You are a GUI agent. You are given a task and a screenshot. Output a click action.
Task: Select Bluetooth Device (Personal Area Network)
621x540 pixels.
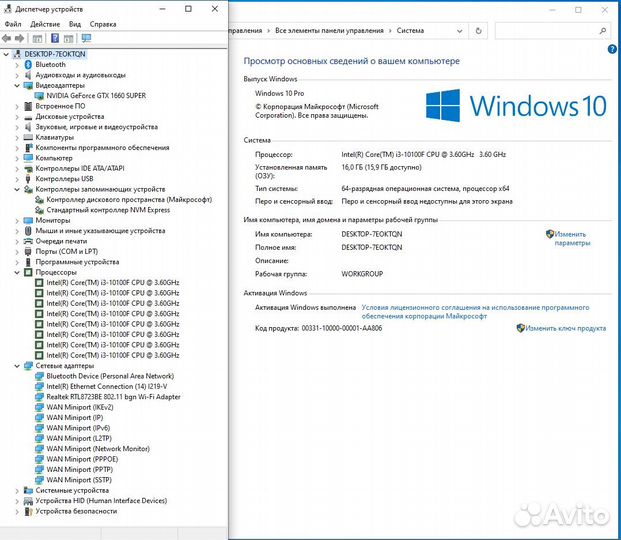[x=110, y=376]
